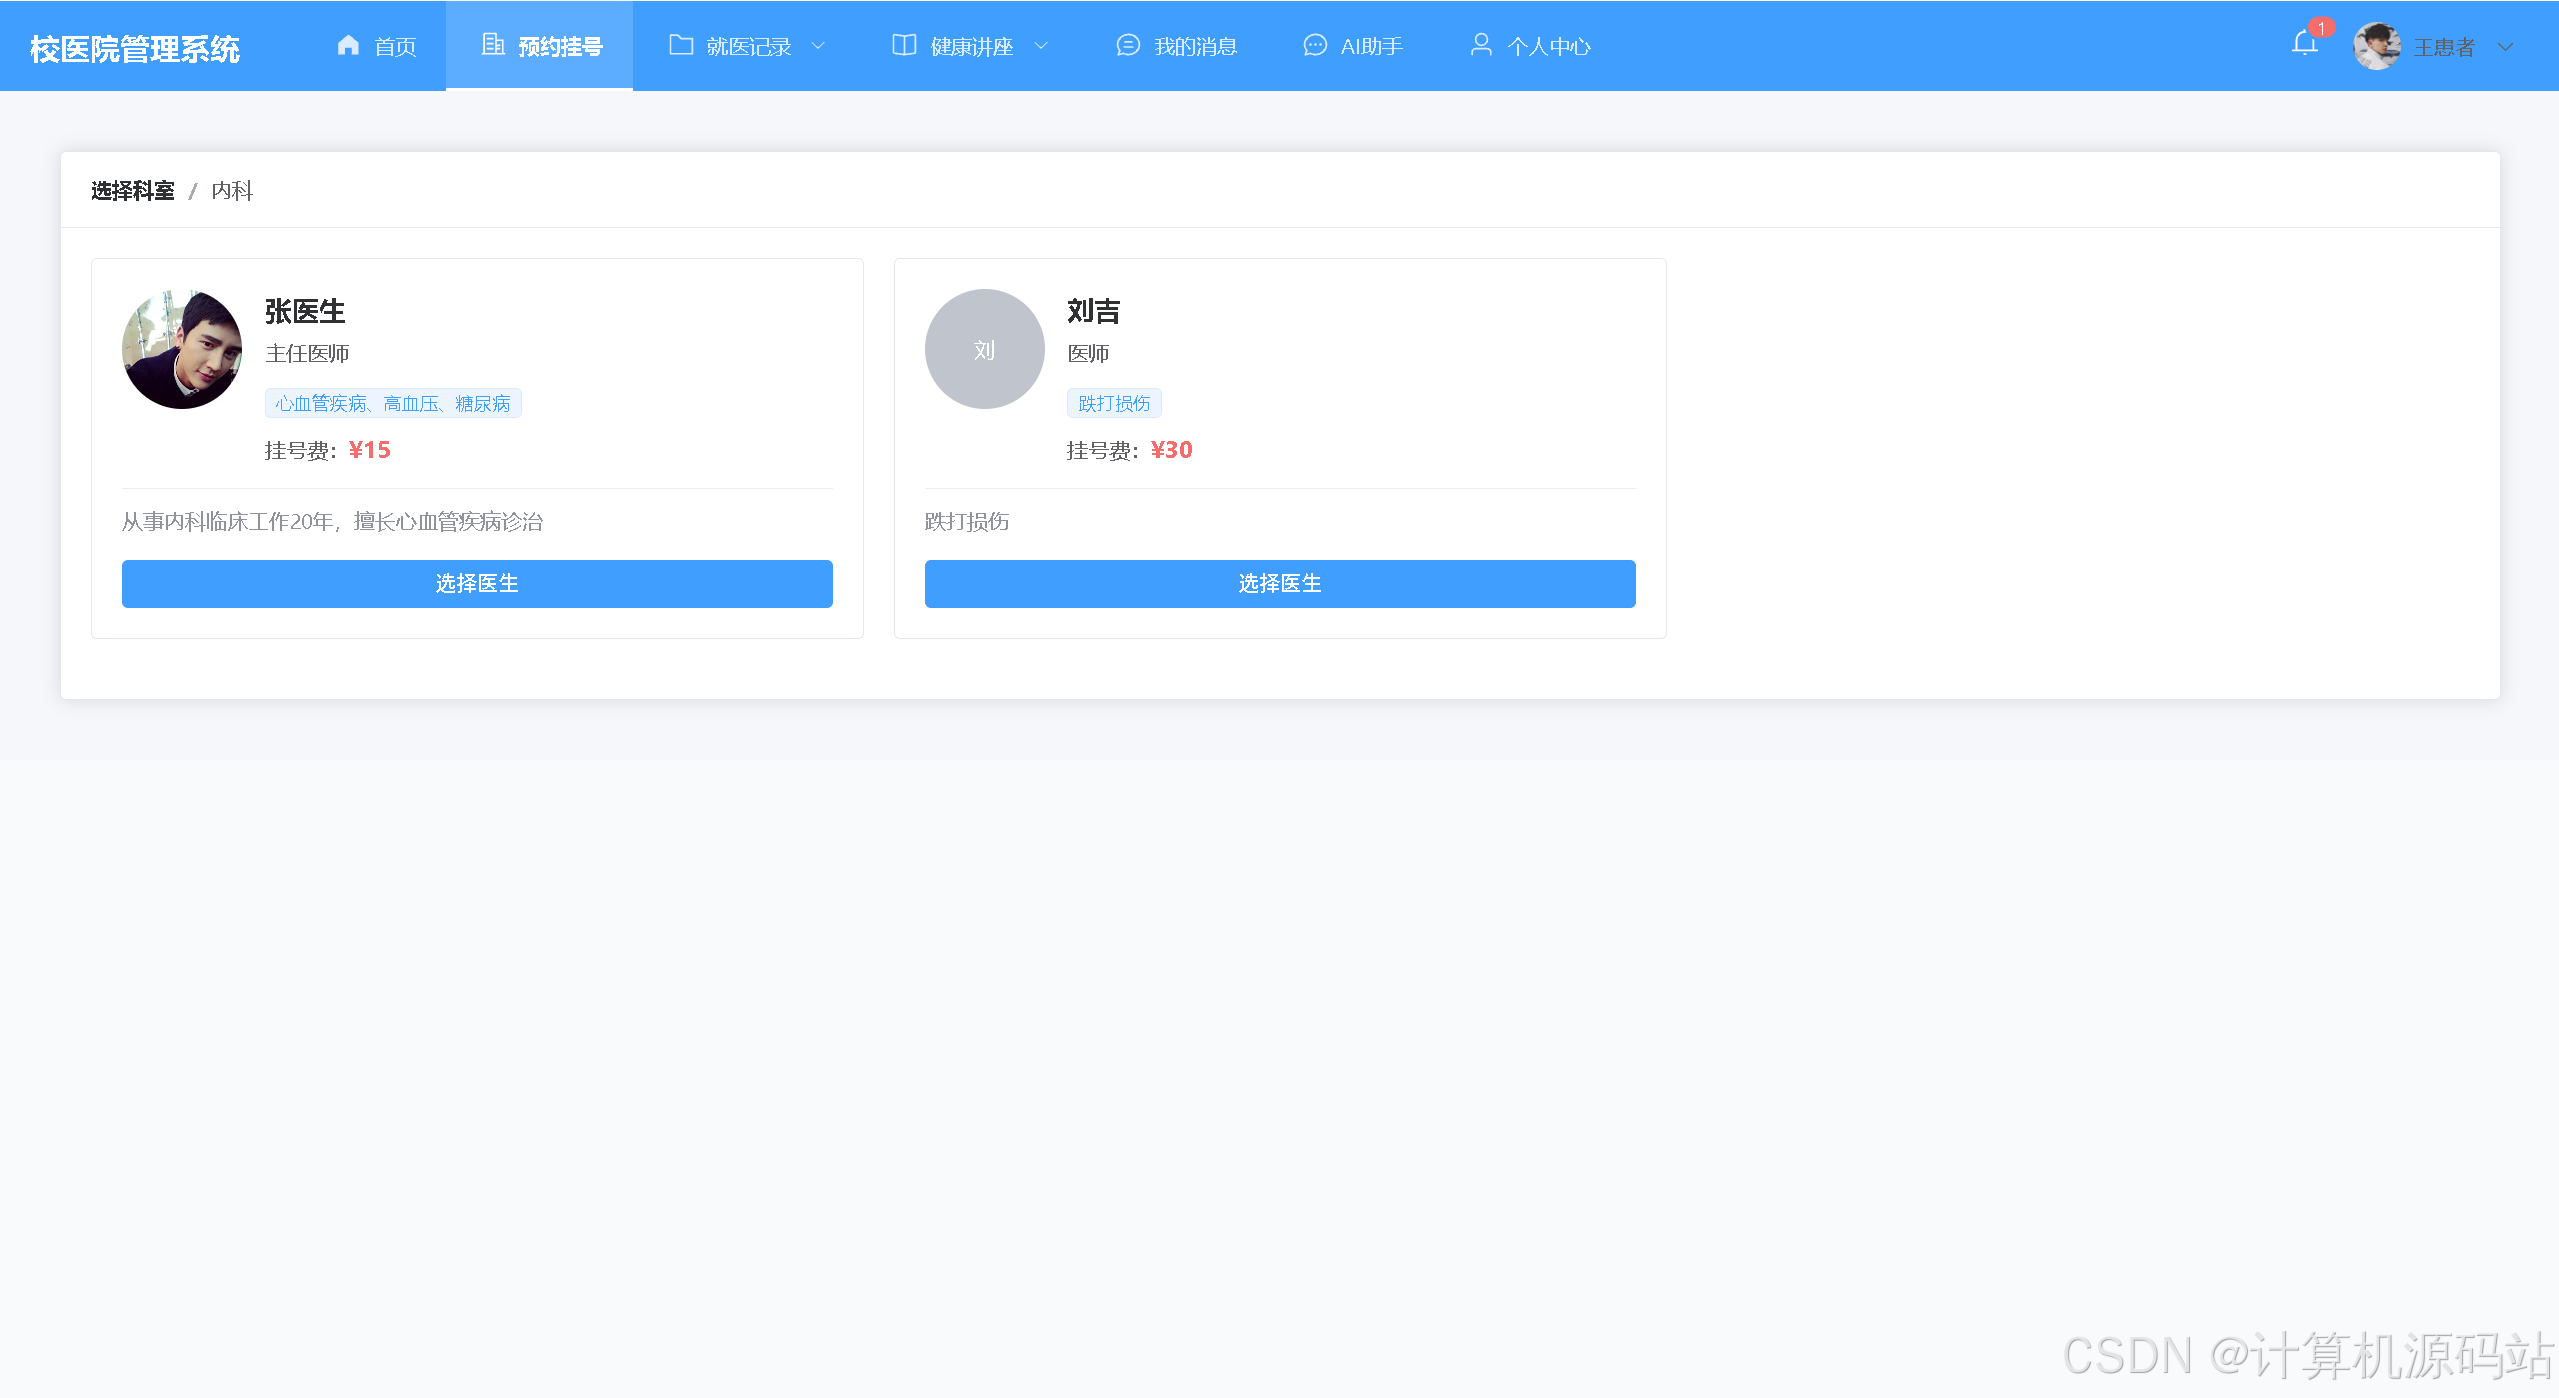
Task: Click 医师 title under 刘吉
Action: 1088,354
